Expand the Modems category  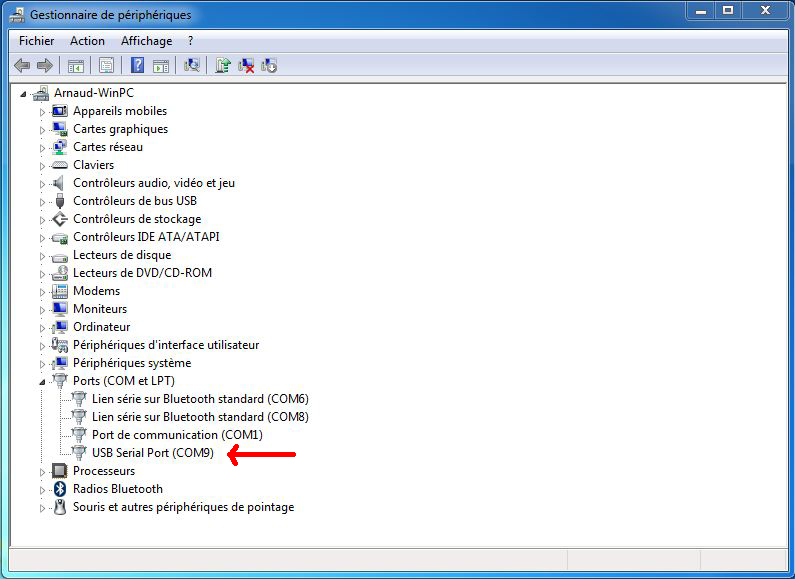pyautogui.click(x=43, y=292)
